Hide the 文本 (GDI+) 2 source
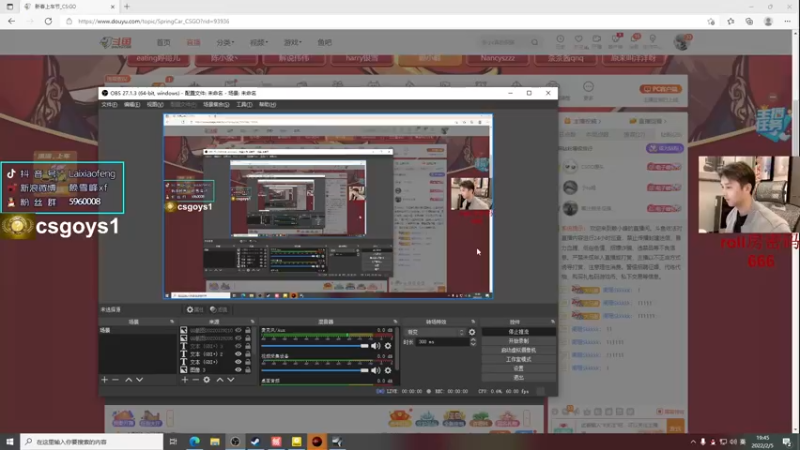800x450 pixels. click(238, 354)
